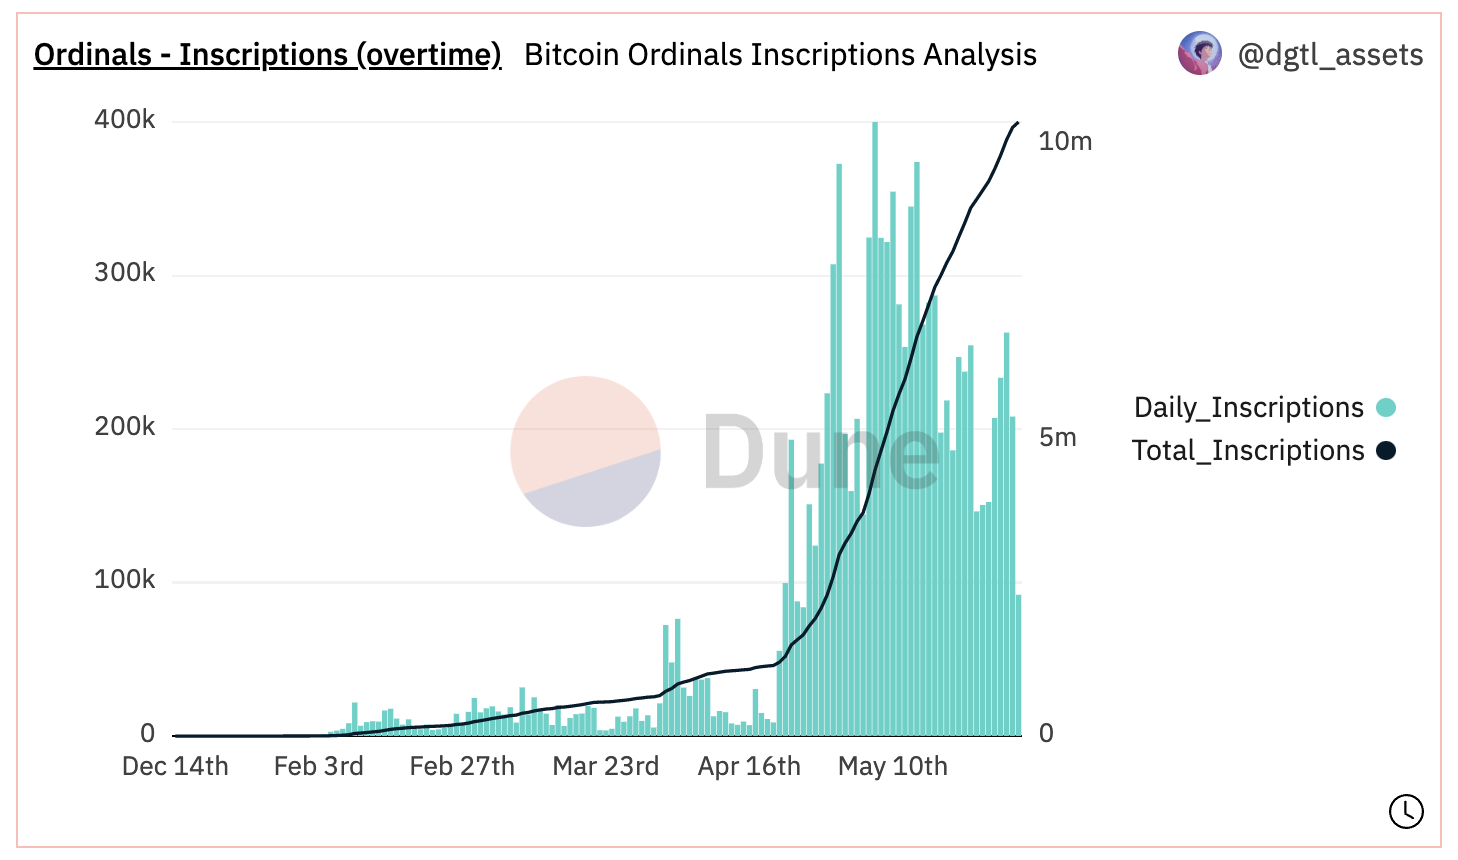This screenshot has height=860, width=1458.
Task: Click the Feb 27th x-axis label
Action: click(462, 766)
